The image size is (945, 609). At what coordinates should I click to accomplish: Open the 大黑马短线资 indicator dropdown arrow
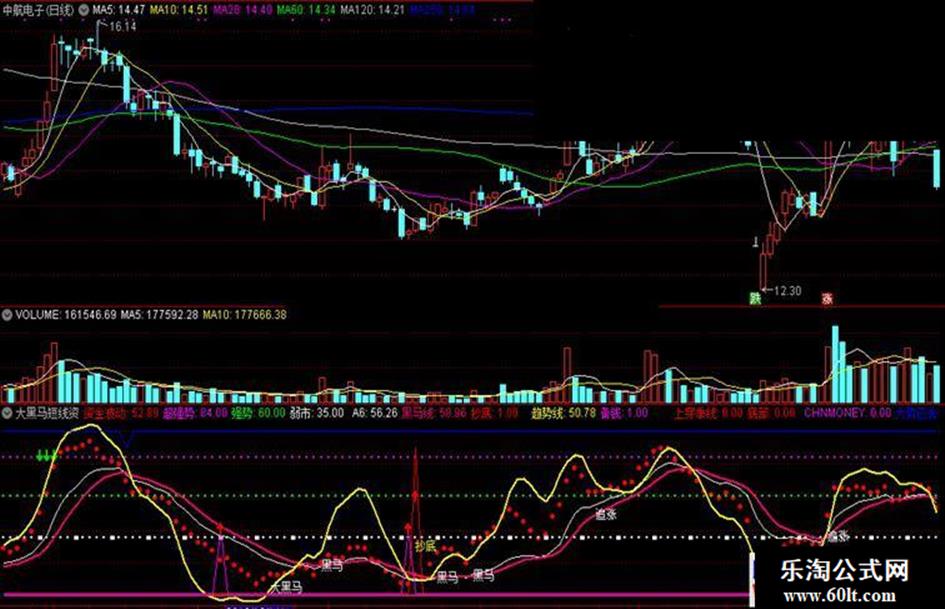click(x=7, y=413)
